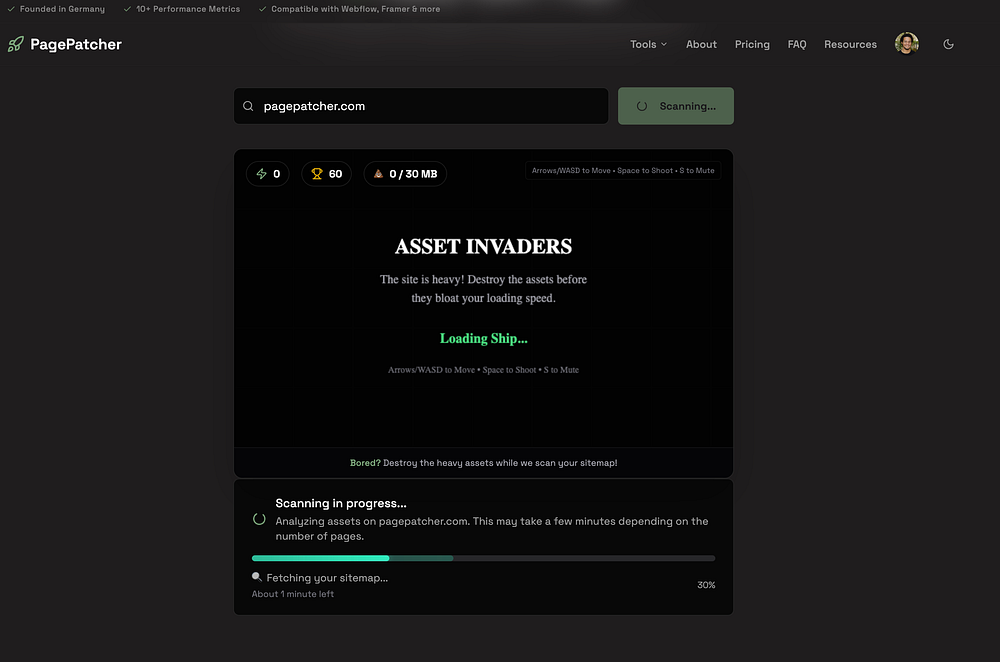Click the Scanning... button
Screen dimensions: 1000x662
[x=675, y=106]
